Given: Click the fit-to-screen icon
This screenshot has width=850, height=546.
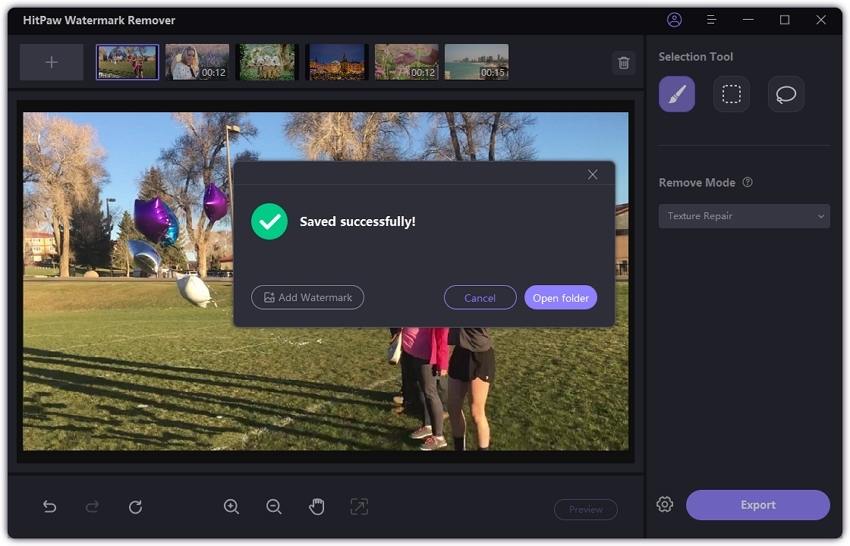Looking at the screenshot, I should pyautogui.click(x=359, y=507).
